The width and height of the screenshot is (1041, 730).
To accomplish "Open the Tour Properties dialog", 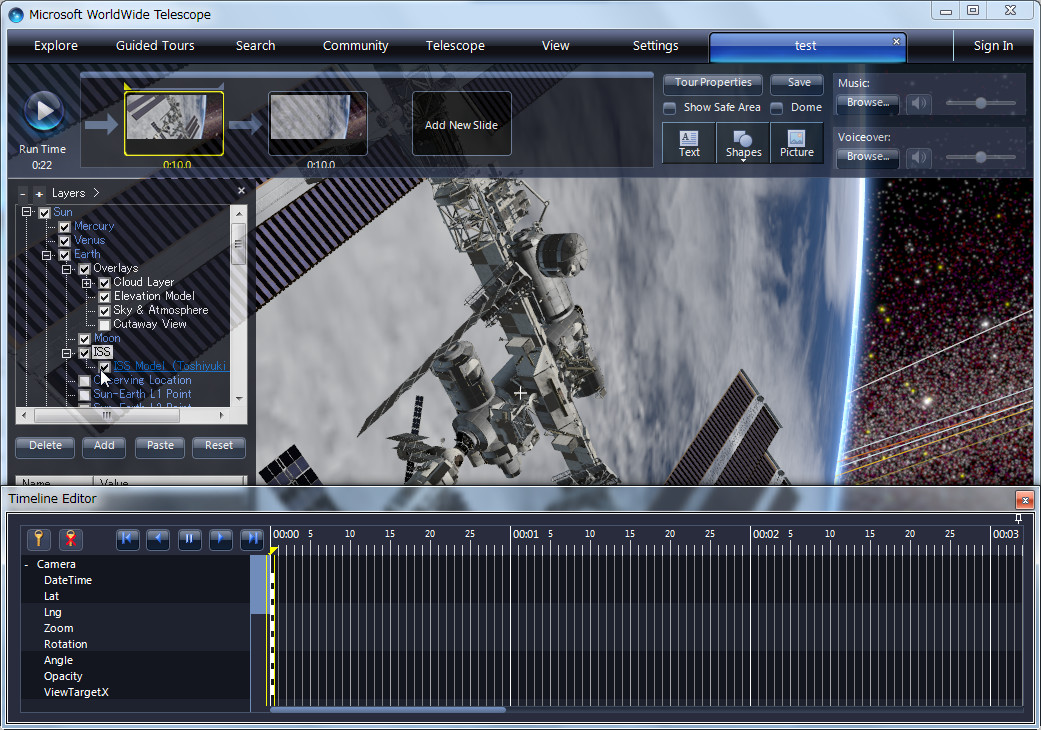I will pyautogui.click(x=712, y=83).
